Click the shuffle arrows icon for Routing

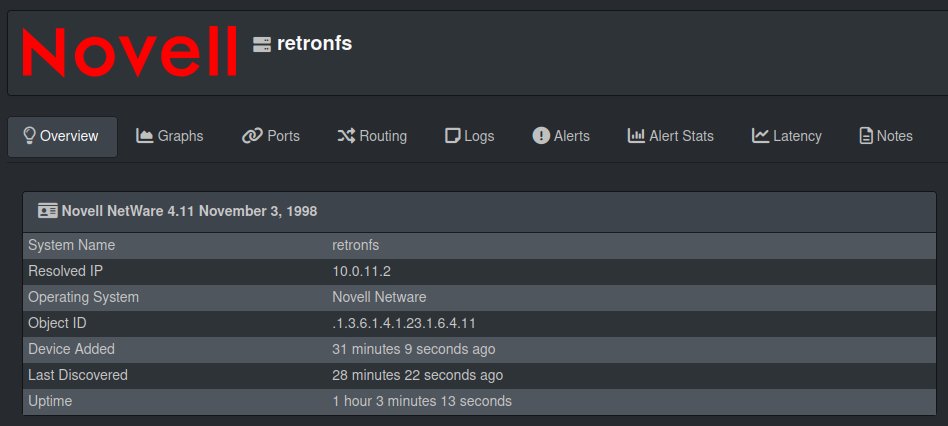[346, 136]
